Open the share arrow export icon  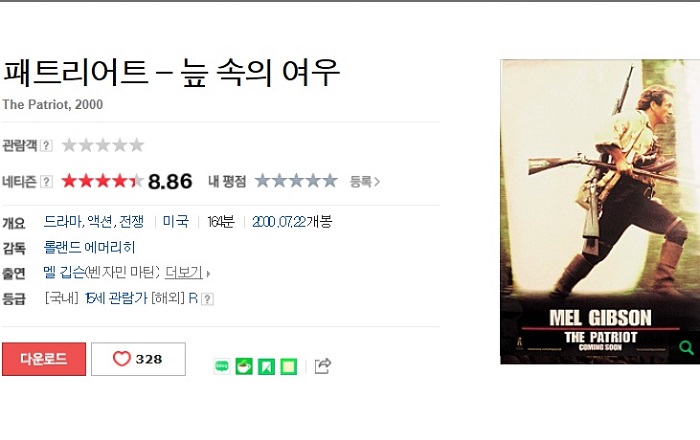point(323,366)
